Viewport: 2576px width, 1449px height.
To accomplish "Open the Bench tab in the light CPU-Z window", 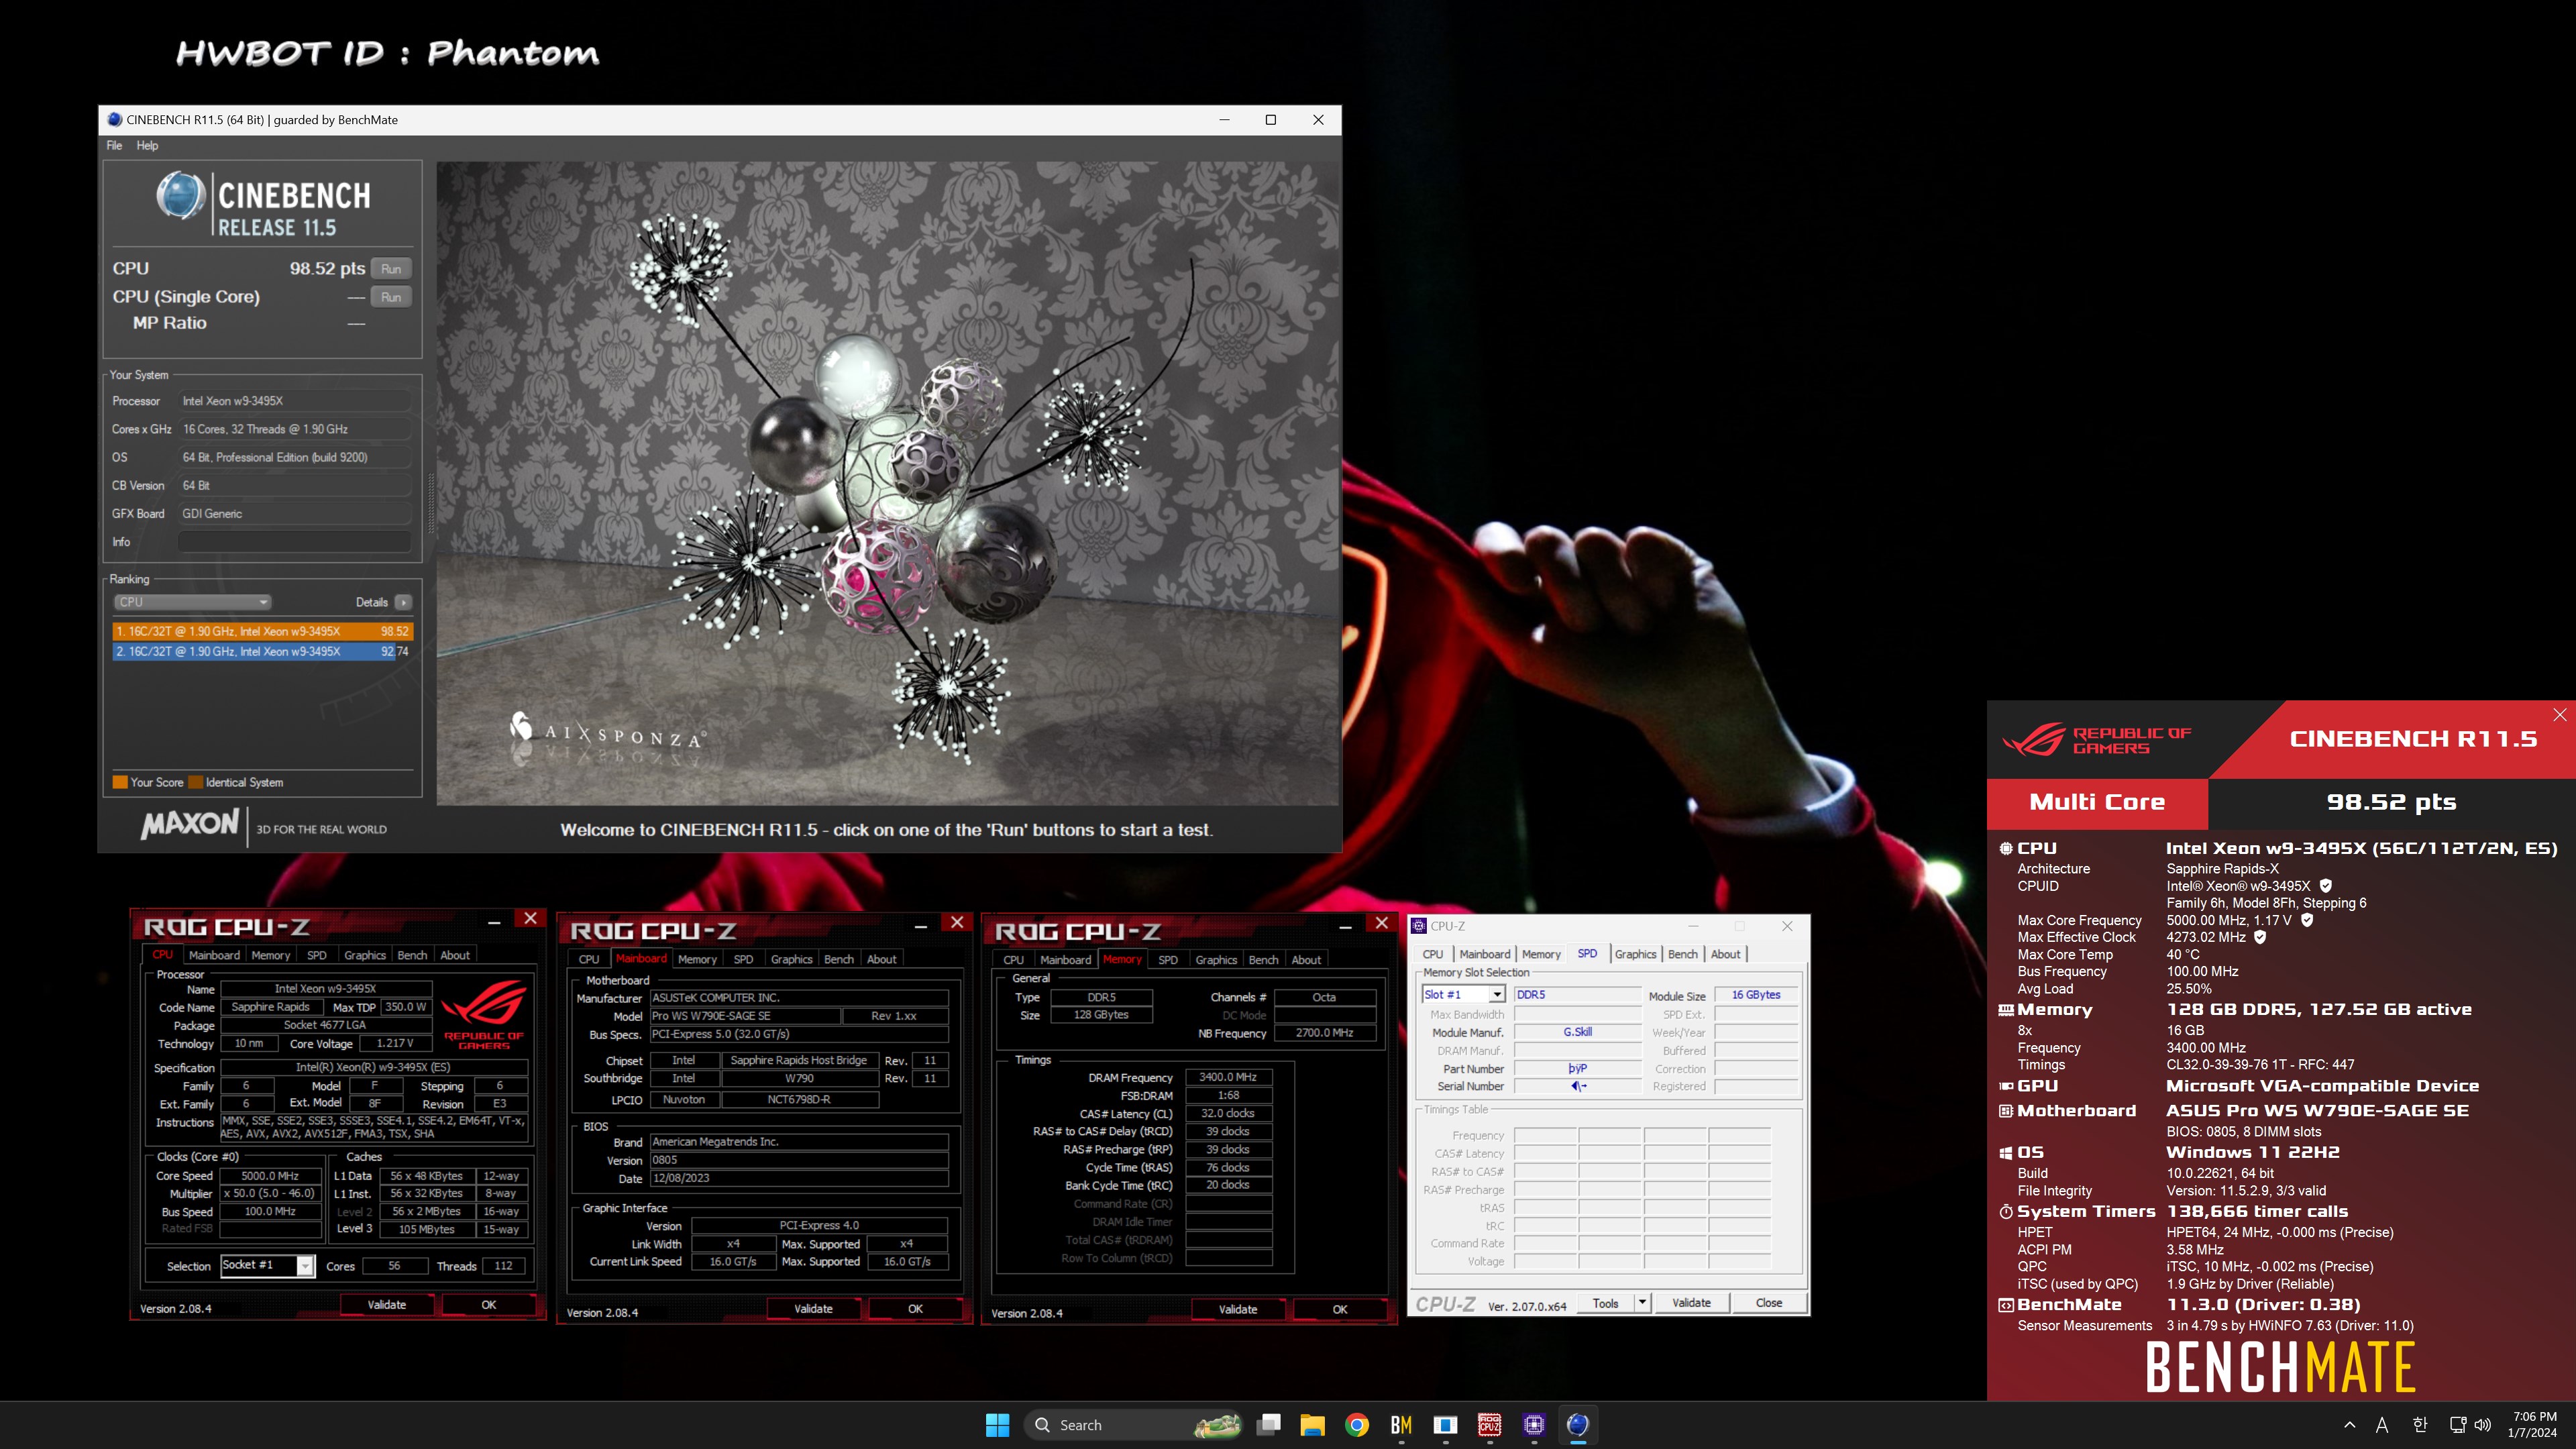I will coord(1683,954).
